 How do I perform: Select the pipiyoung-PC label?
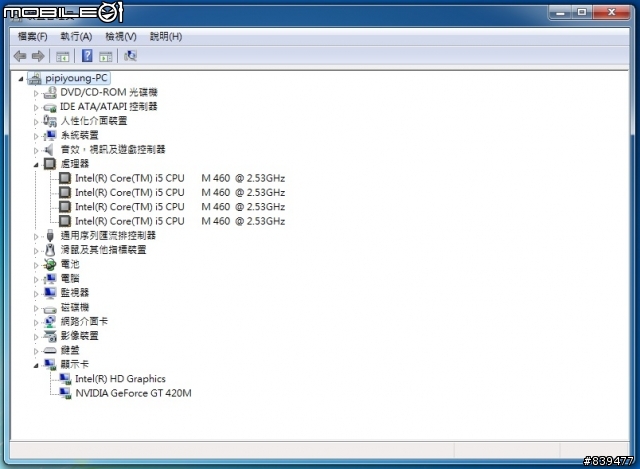(x=76, y=78)
